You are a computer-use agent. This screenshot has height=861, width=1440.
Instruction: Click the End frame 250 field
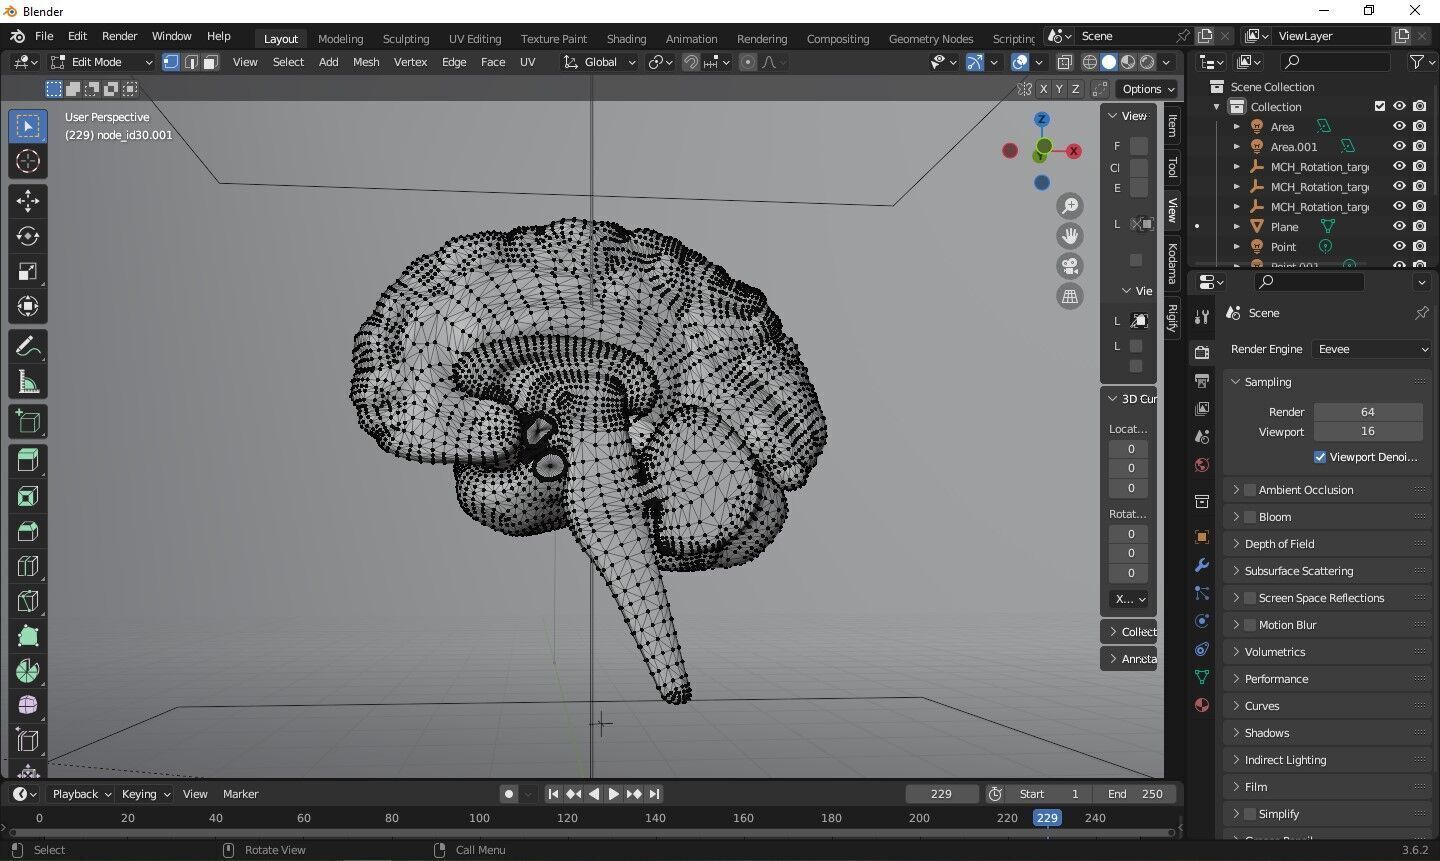tap(1134, 794)
